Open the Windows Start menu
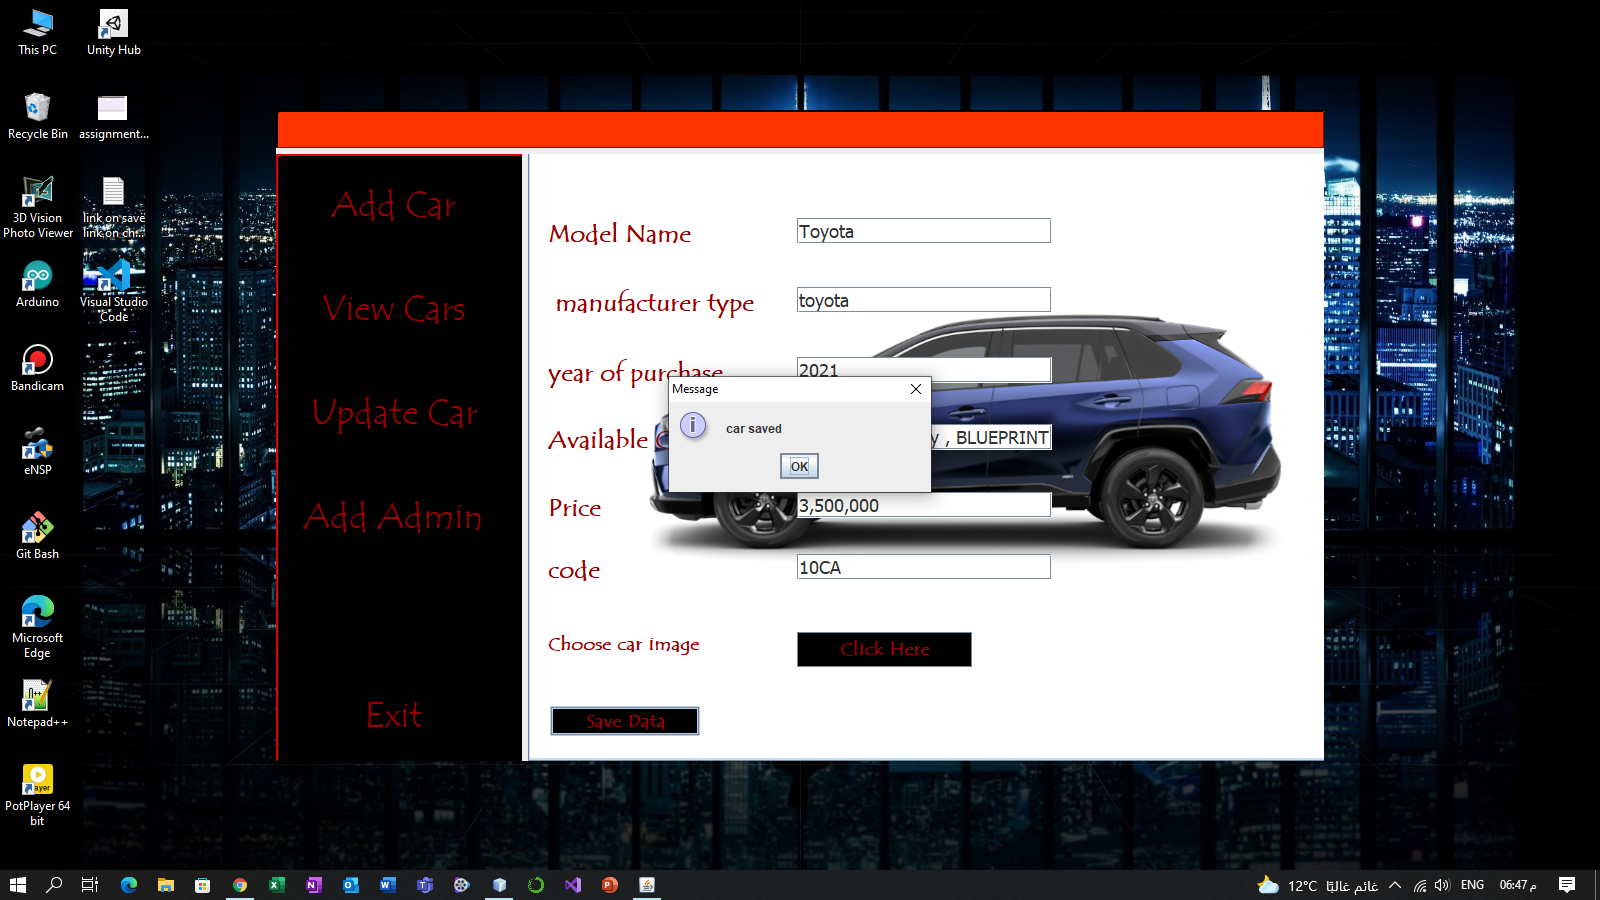The width and height of the screenshot is (1600, 900). pos(17,885)
